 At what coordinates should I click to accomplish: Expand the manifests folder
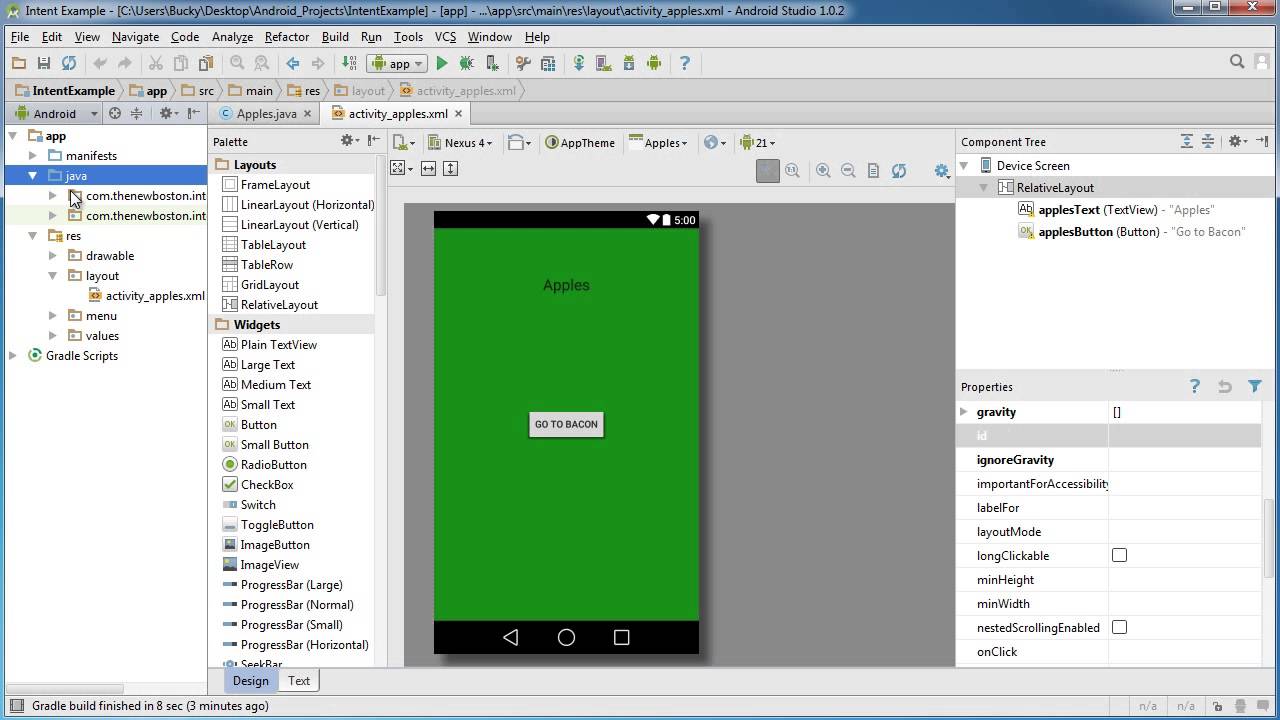[x=33, y=156]
